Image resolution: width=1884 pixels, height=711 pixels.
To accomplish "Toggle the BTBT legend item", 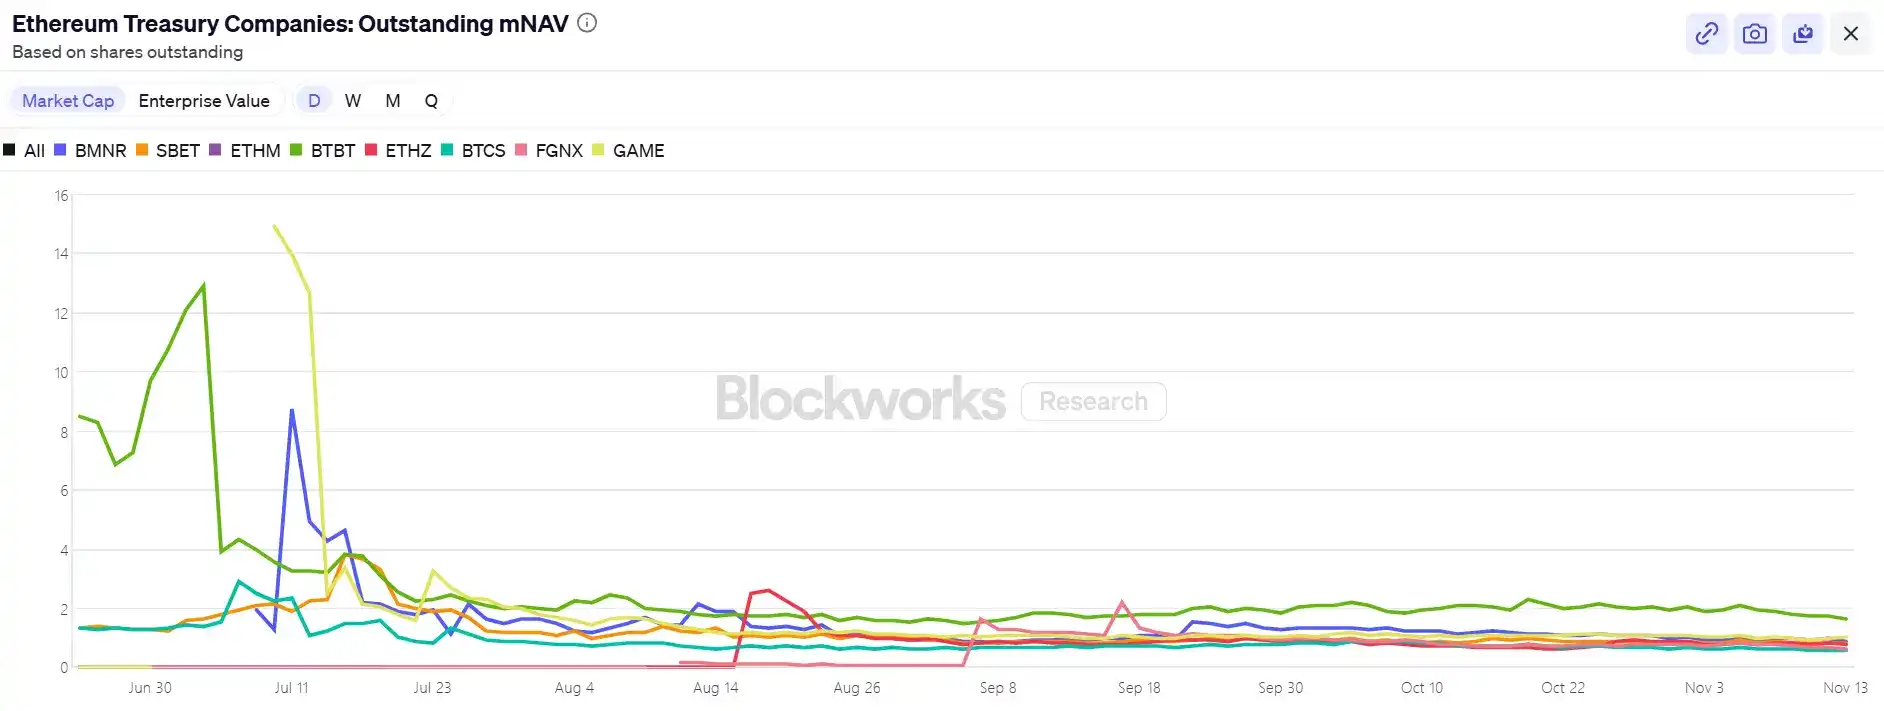I will pos(332,150).
